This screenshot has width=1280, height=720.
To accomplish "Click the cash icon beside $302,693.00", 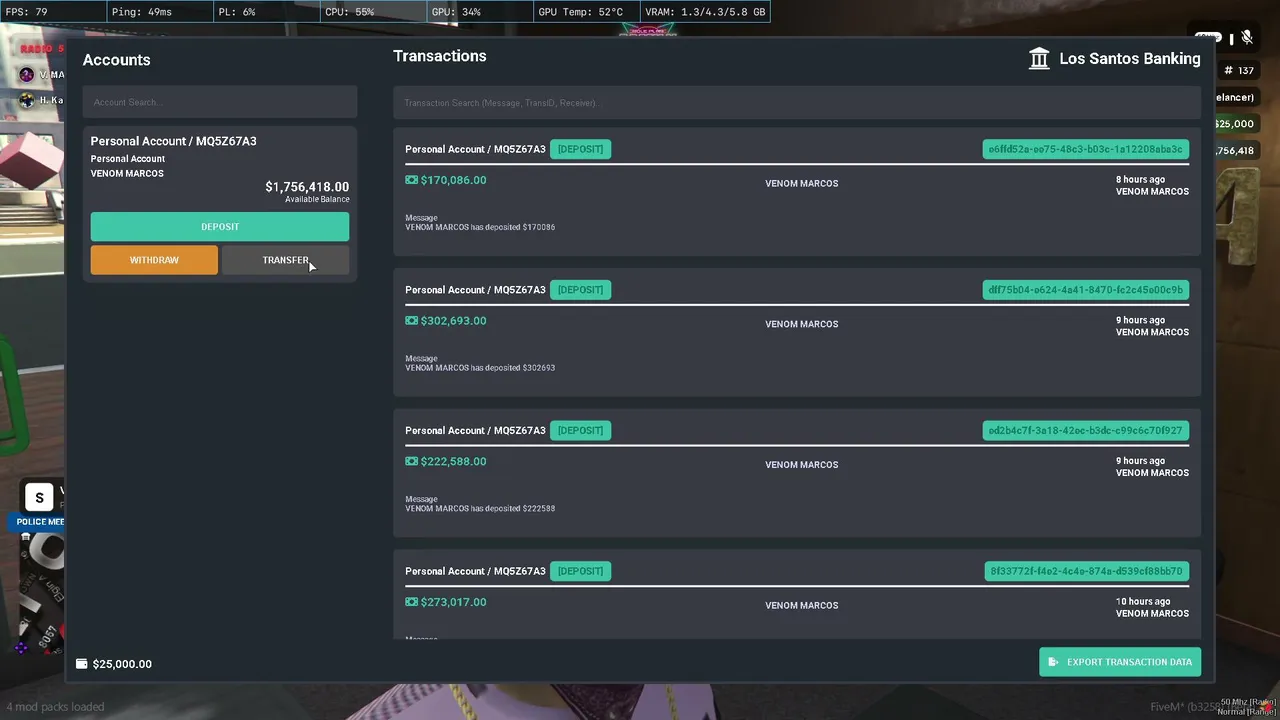I will (411, 321).
